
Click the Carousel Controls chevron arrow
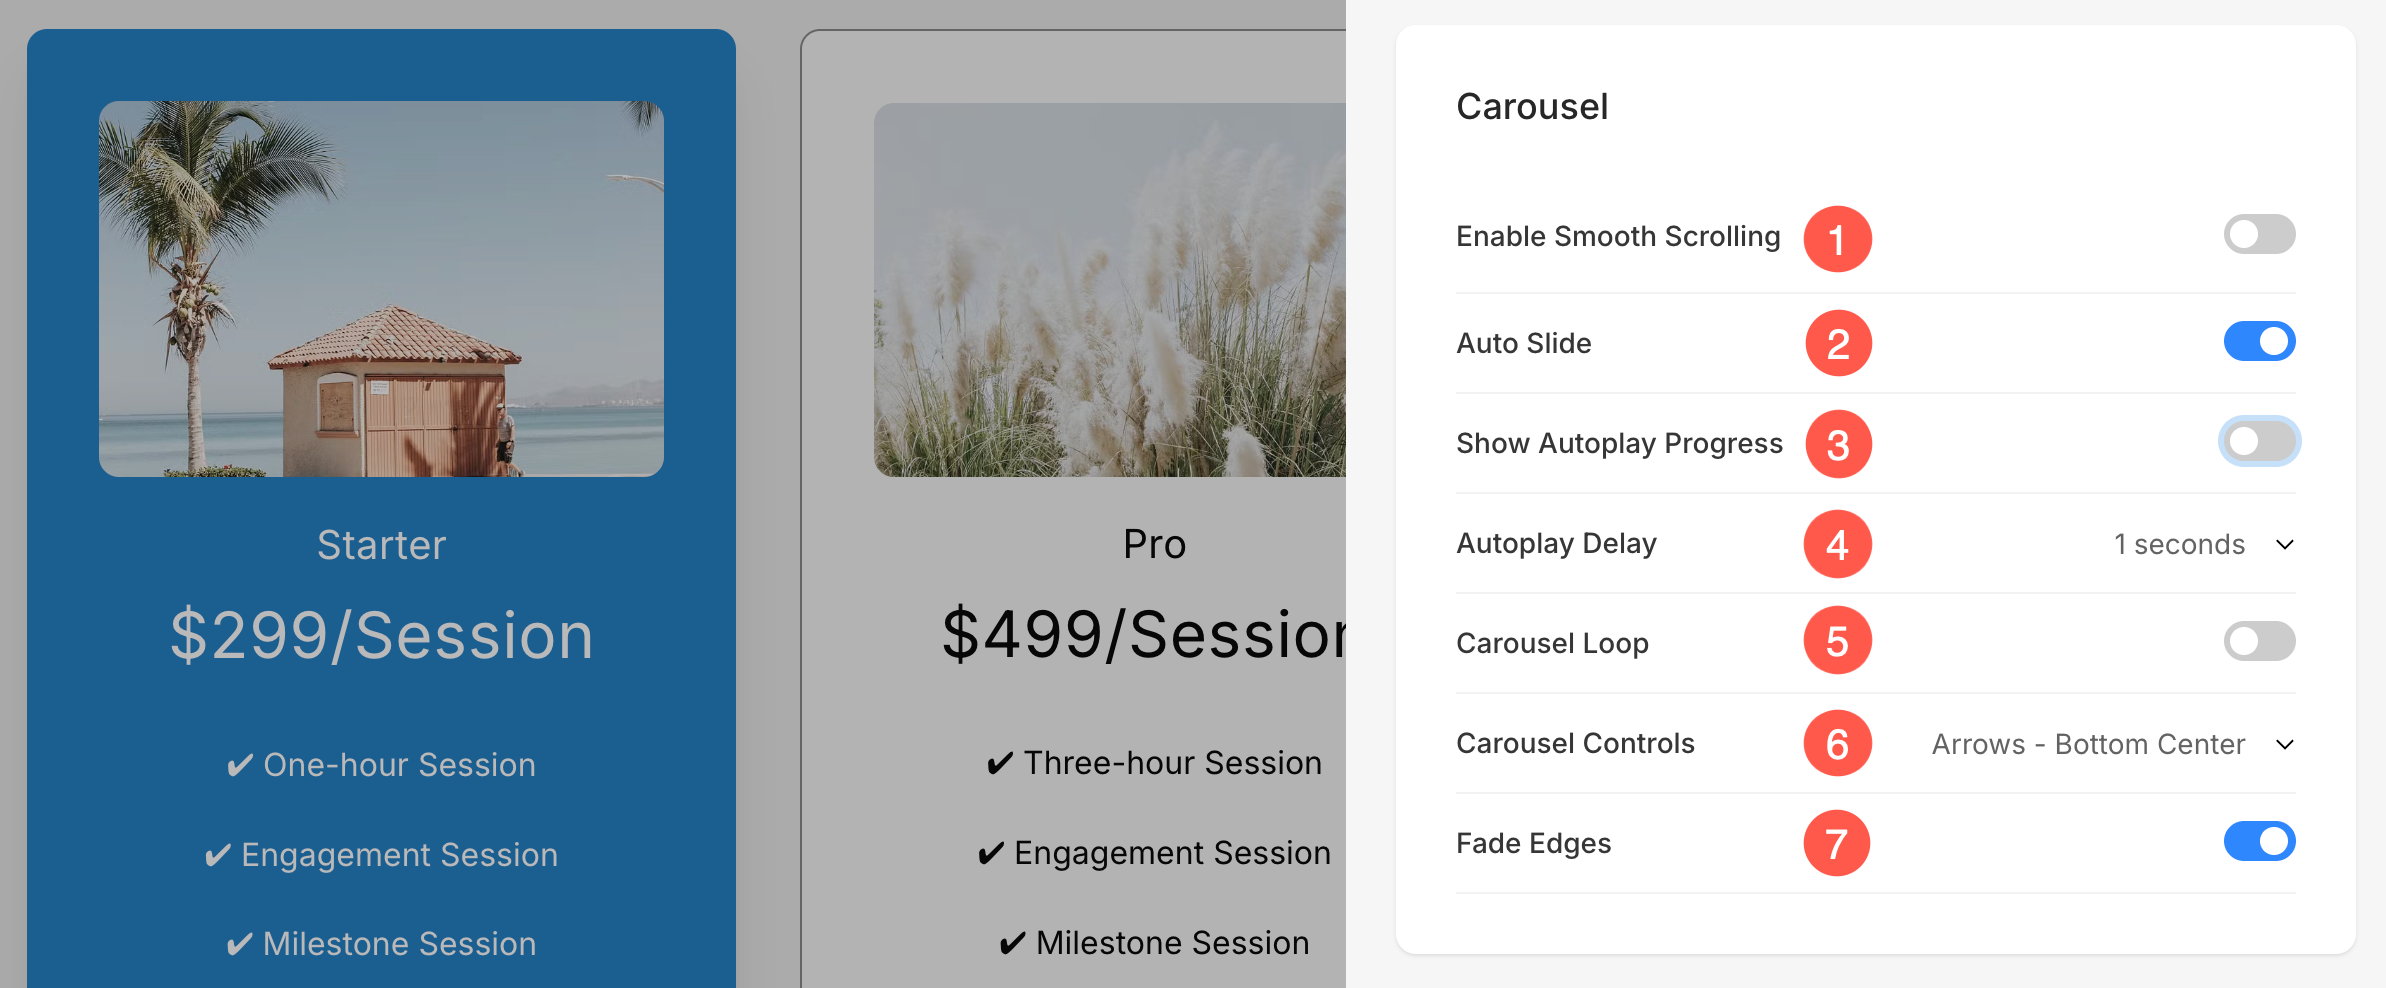coord(2285,745)
